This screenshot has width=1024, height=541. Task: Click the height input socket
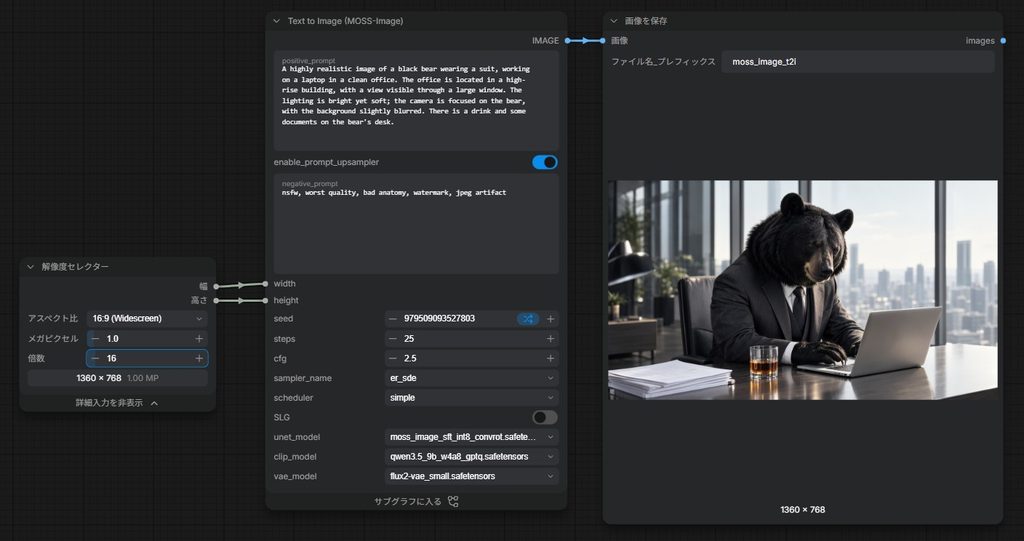(265, 301)
